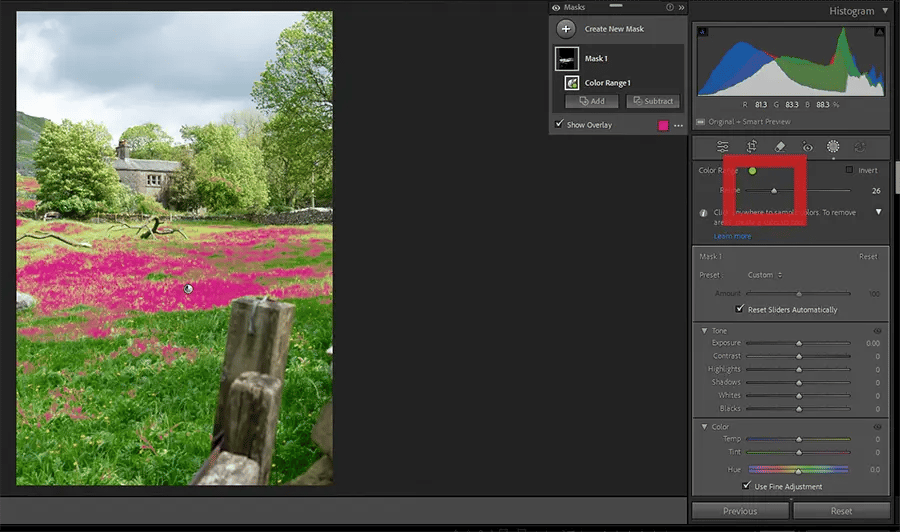
Task: Toggle the eye icon in Masks panel header
Action: tap(556, 7)
